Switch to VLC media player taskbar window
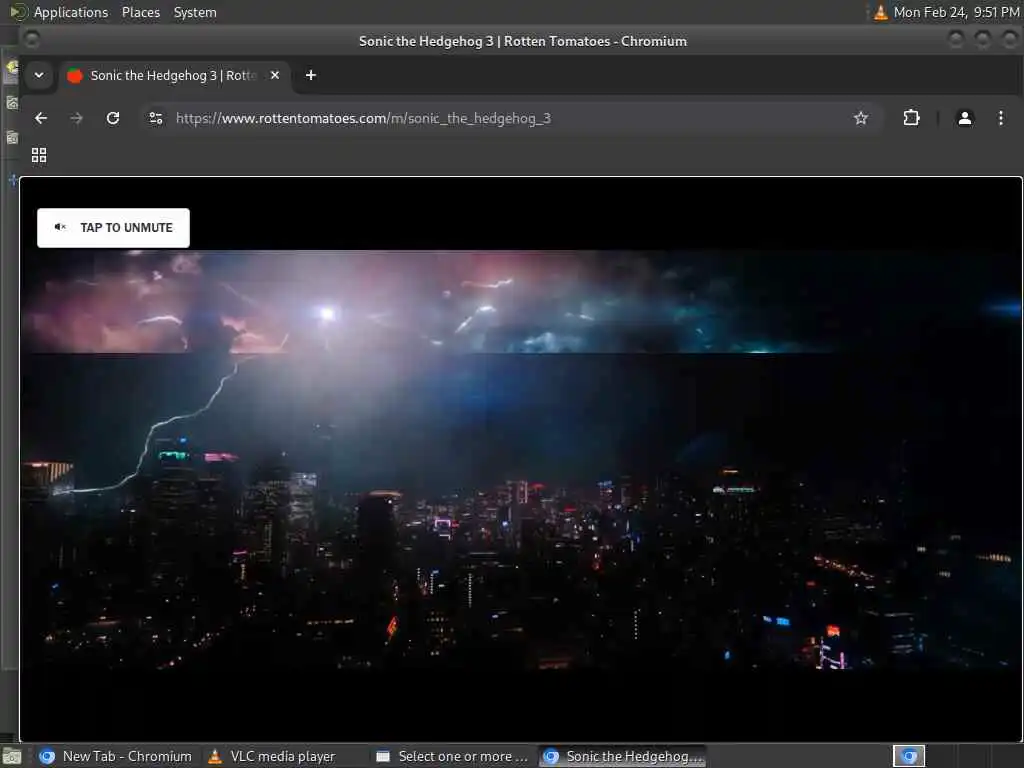 [x=272, y=756]
